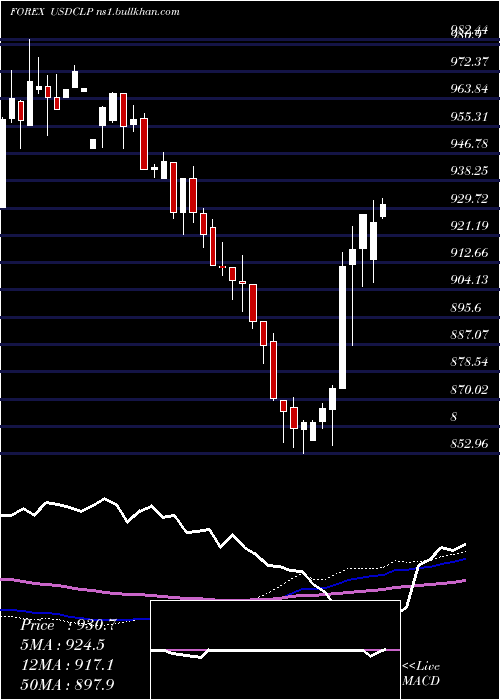Click the 946.78 price level label
The width and height of the screenshot is (500, 700).
(x=469, y=144)
